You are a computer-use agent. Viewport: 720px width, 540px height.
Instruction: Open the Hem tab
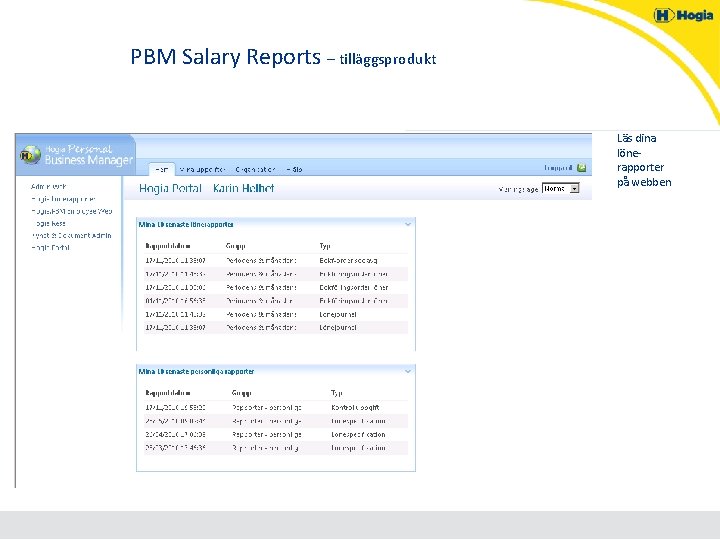tap(162, 169)
